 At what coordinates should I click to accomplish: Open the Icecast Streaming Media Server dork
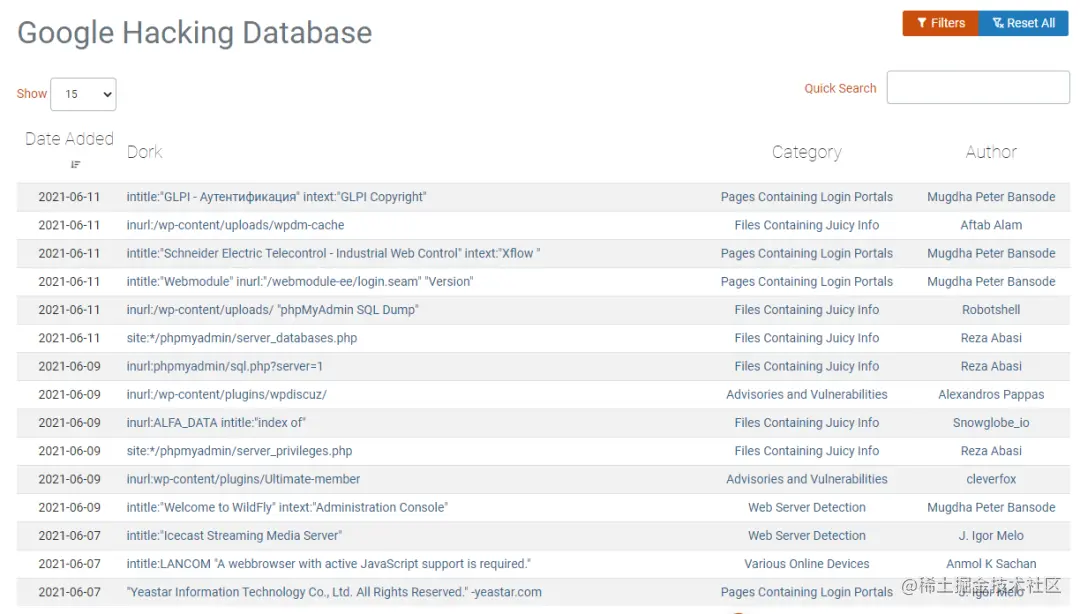point(233,535)
